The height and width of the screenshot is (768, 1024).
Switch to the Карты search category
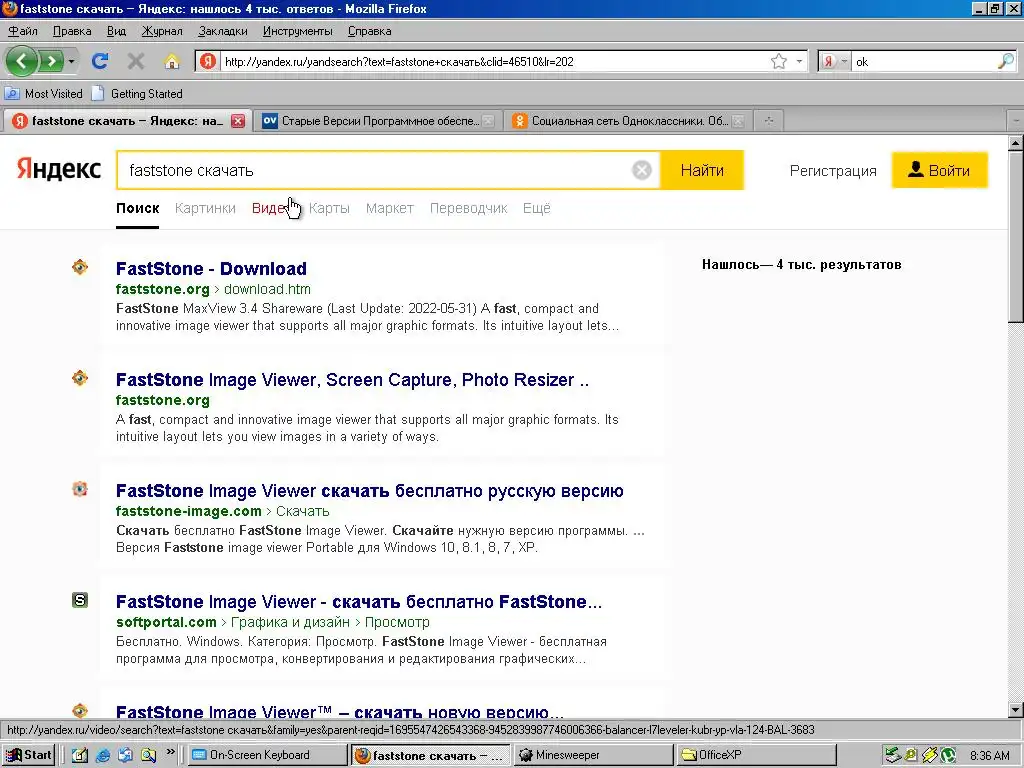click(329, 208)
